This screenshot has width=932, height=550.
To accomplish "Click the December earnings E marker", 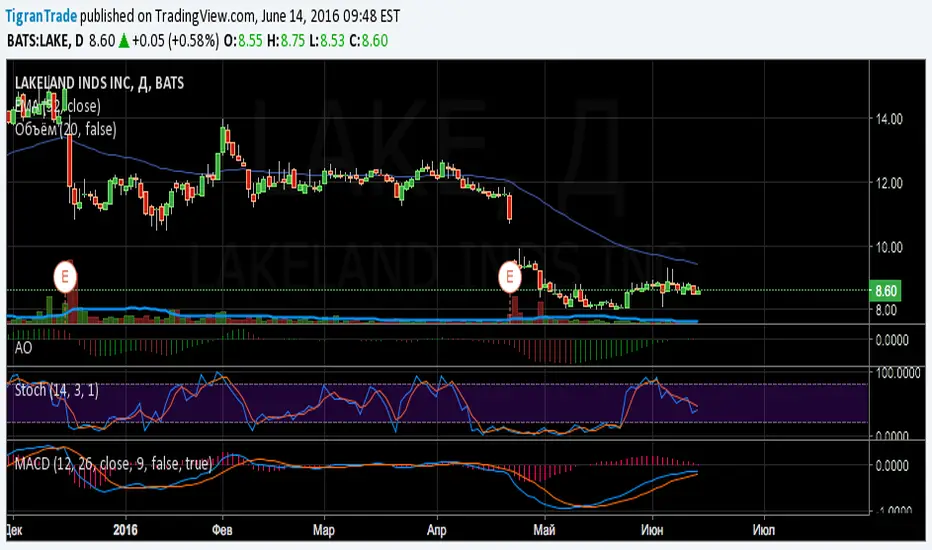I will pos(65,276).
